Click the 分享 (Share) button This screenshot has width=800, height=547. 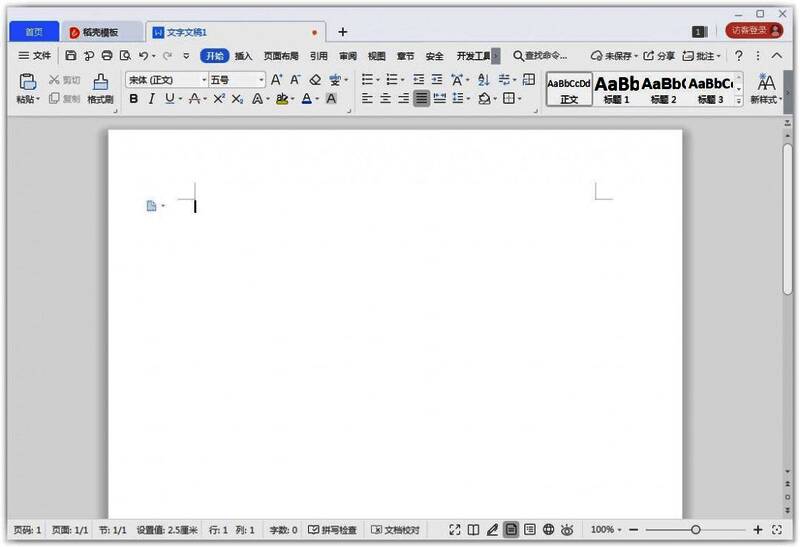pos(658,56)
